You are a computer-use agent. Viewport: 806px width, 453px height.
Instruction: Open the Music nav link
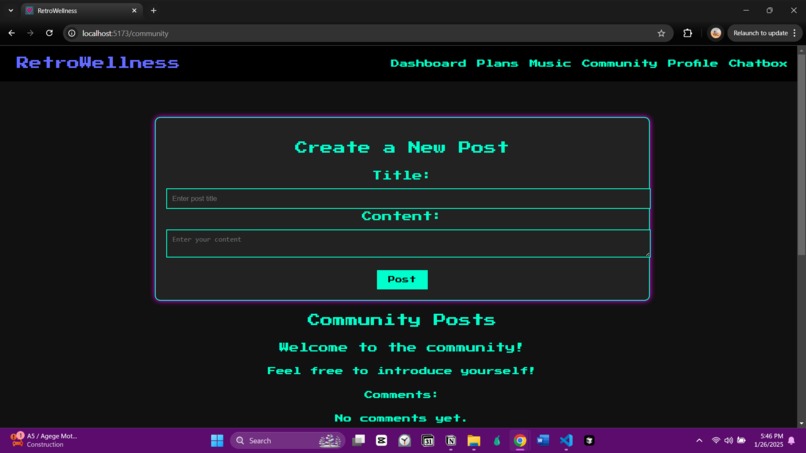tap(549, 63)
